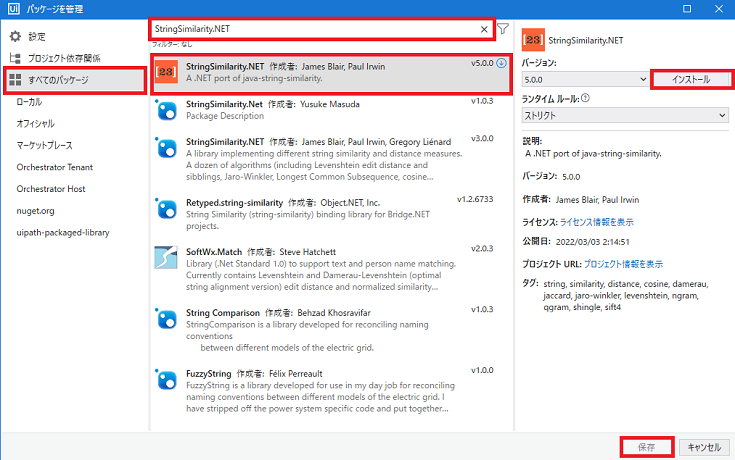The image size is (735, 460).
Task: Click icon of StringSimilarity.NET v3.0.0
Action: [166, 148]
